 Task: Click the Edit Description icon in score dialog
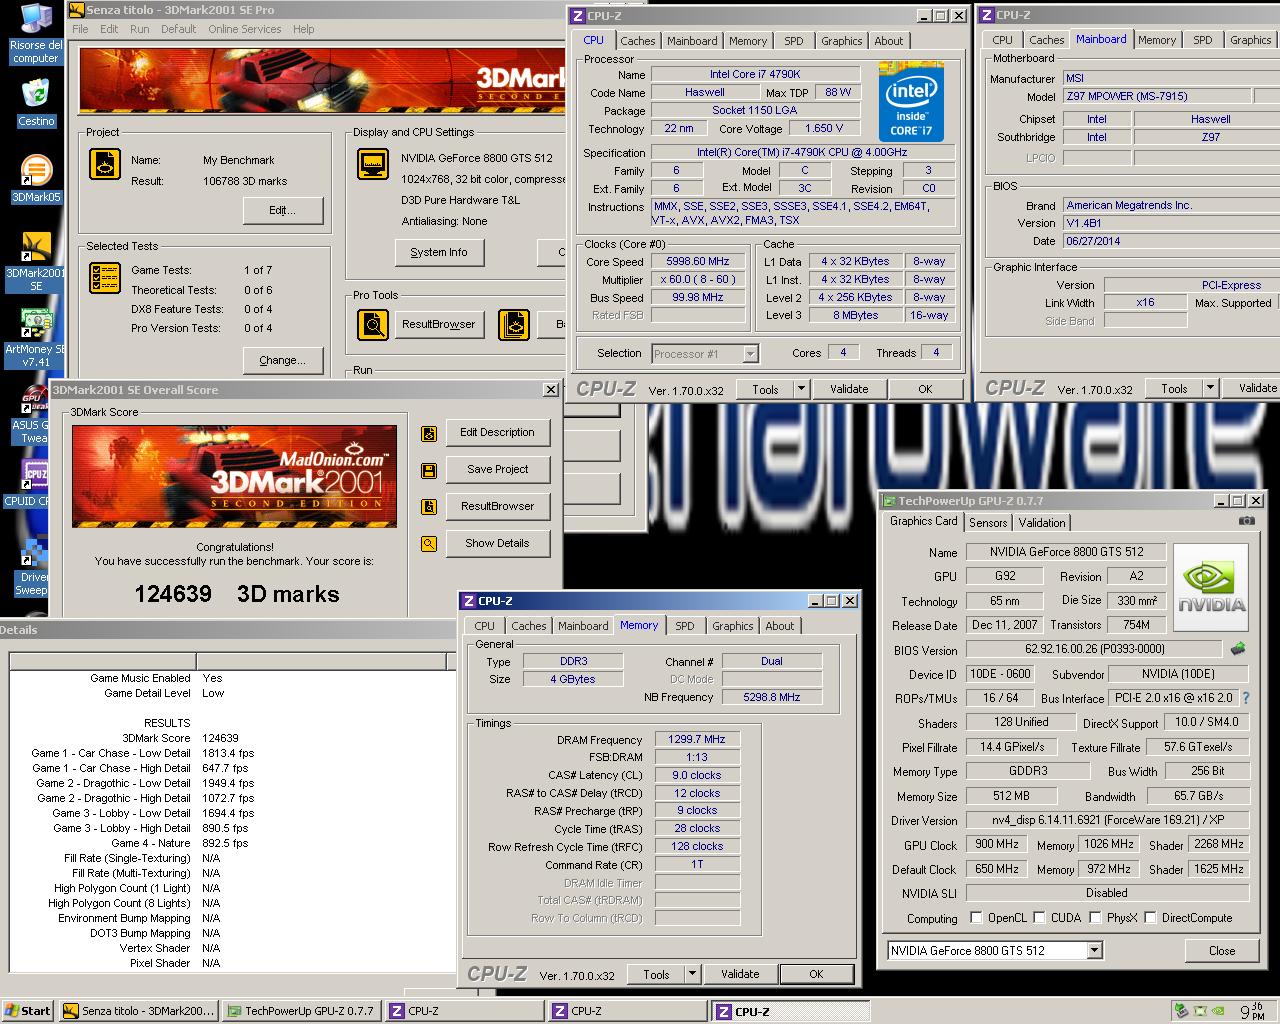429,433
